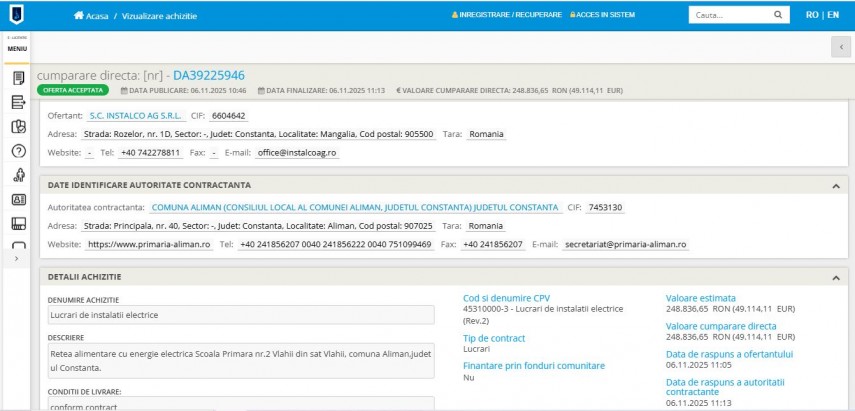Image resolution: width=855 pixels, height=411 pixels.
Task: Click in the Cauta search field
Action: 727,16
